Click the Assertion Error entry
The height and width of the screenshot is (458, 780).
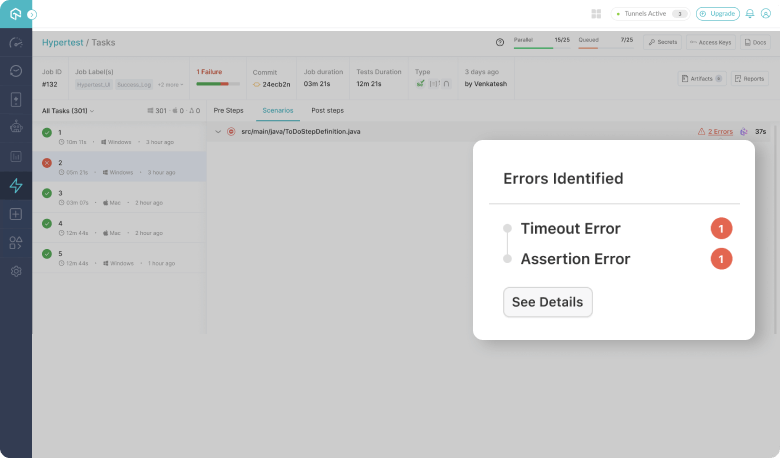(x=576, y=259)
